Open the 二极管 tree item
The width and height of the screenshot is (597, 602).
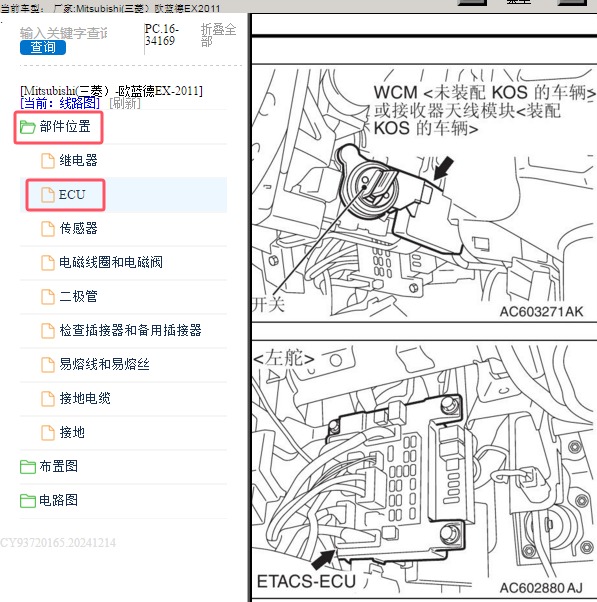[x=78, y=296]
